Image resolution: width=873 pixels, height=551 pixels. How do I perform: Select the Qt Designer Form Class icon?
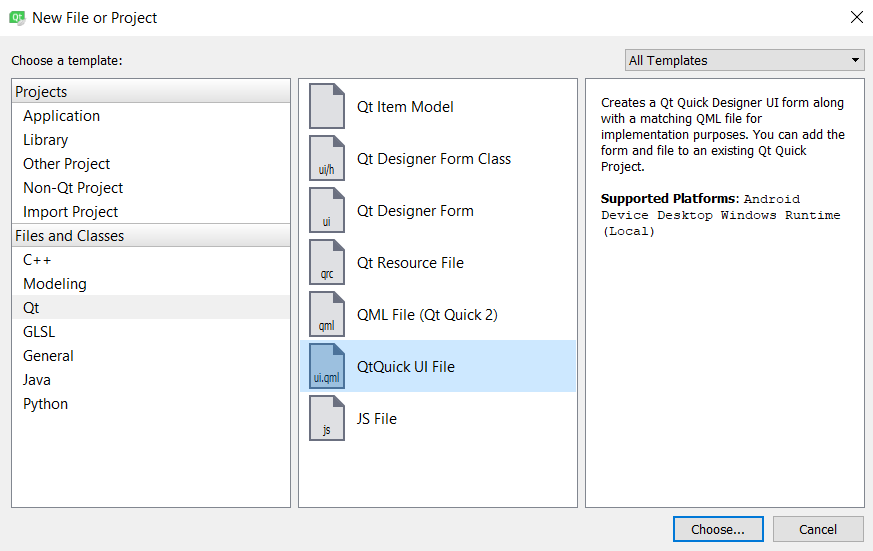click(x=326, y=159)
